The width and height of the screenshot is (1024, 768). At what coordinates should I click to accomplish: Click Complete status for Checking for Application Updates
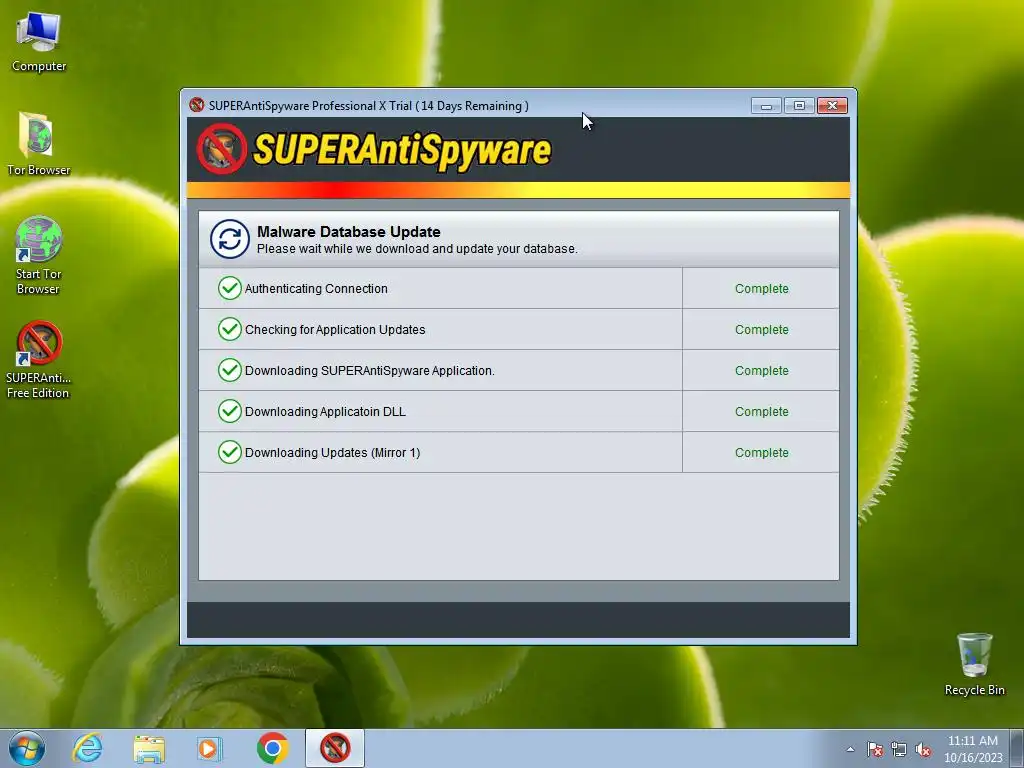click(x=761, y=330)
